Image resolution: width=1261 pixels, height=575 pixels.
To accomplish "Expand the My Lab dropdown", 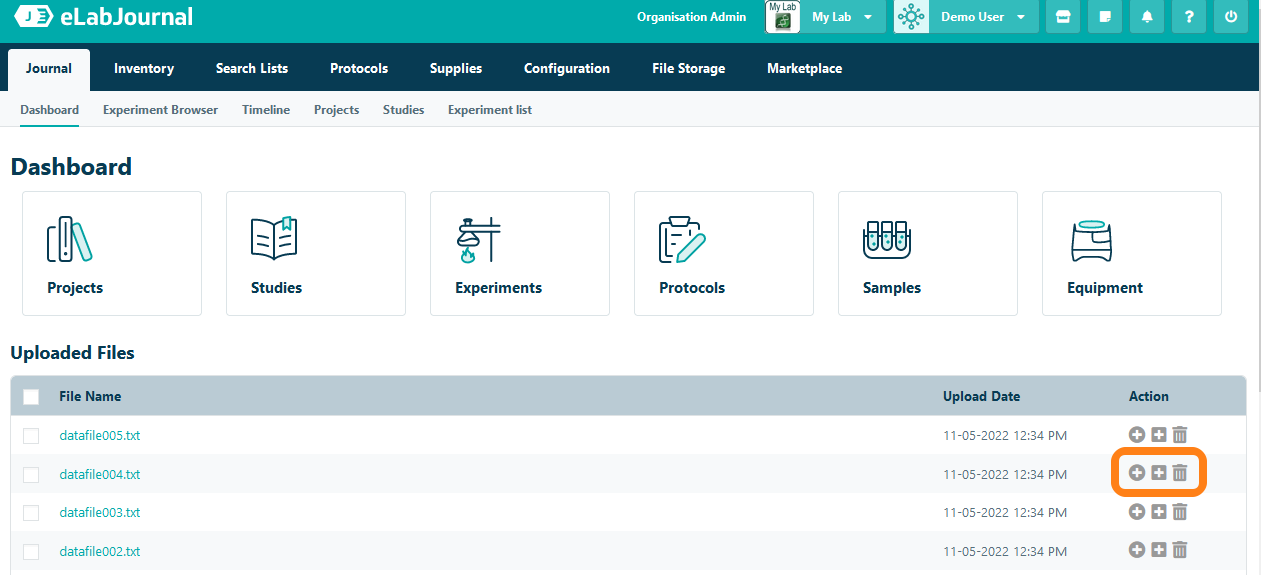I will pyautogui.click(x=841, y=17).
